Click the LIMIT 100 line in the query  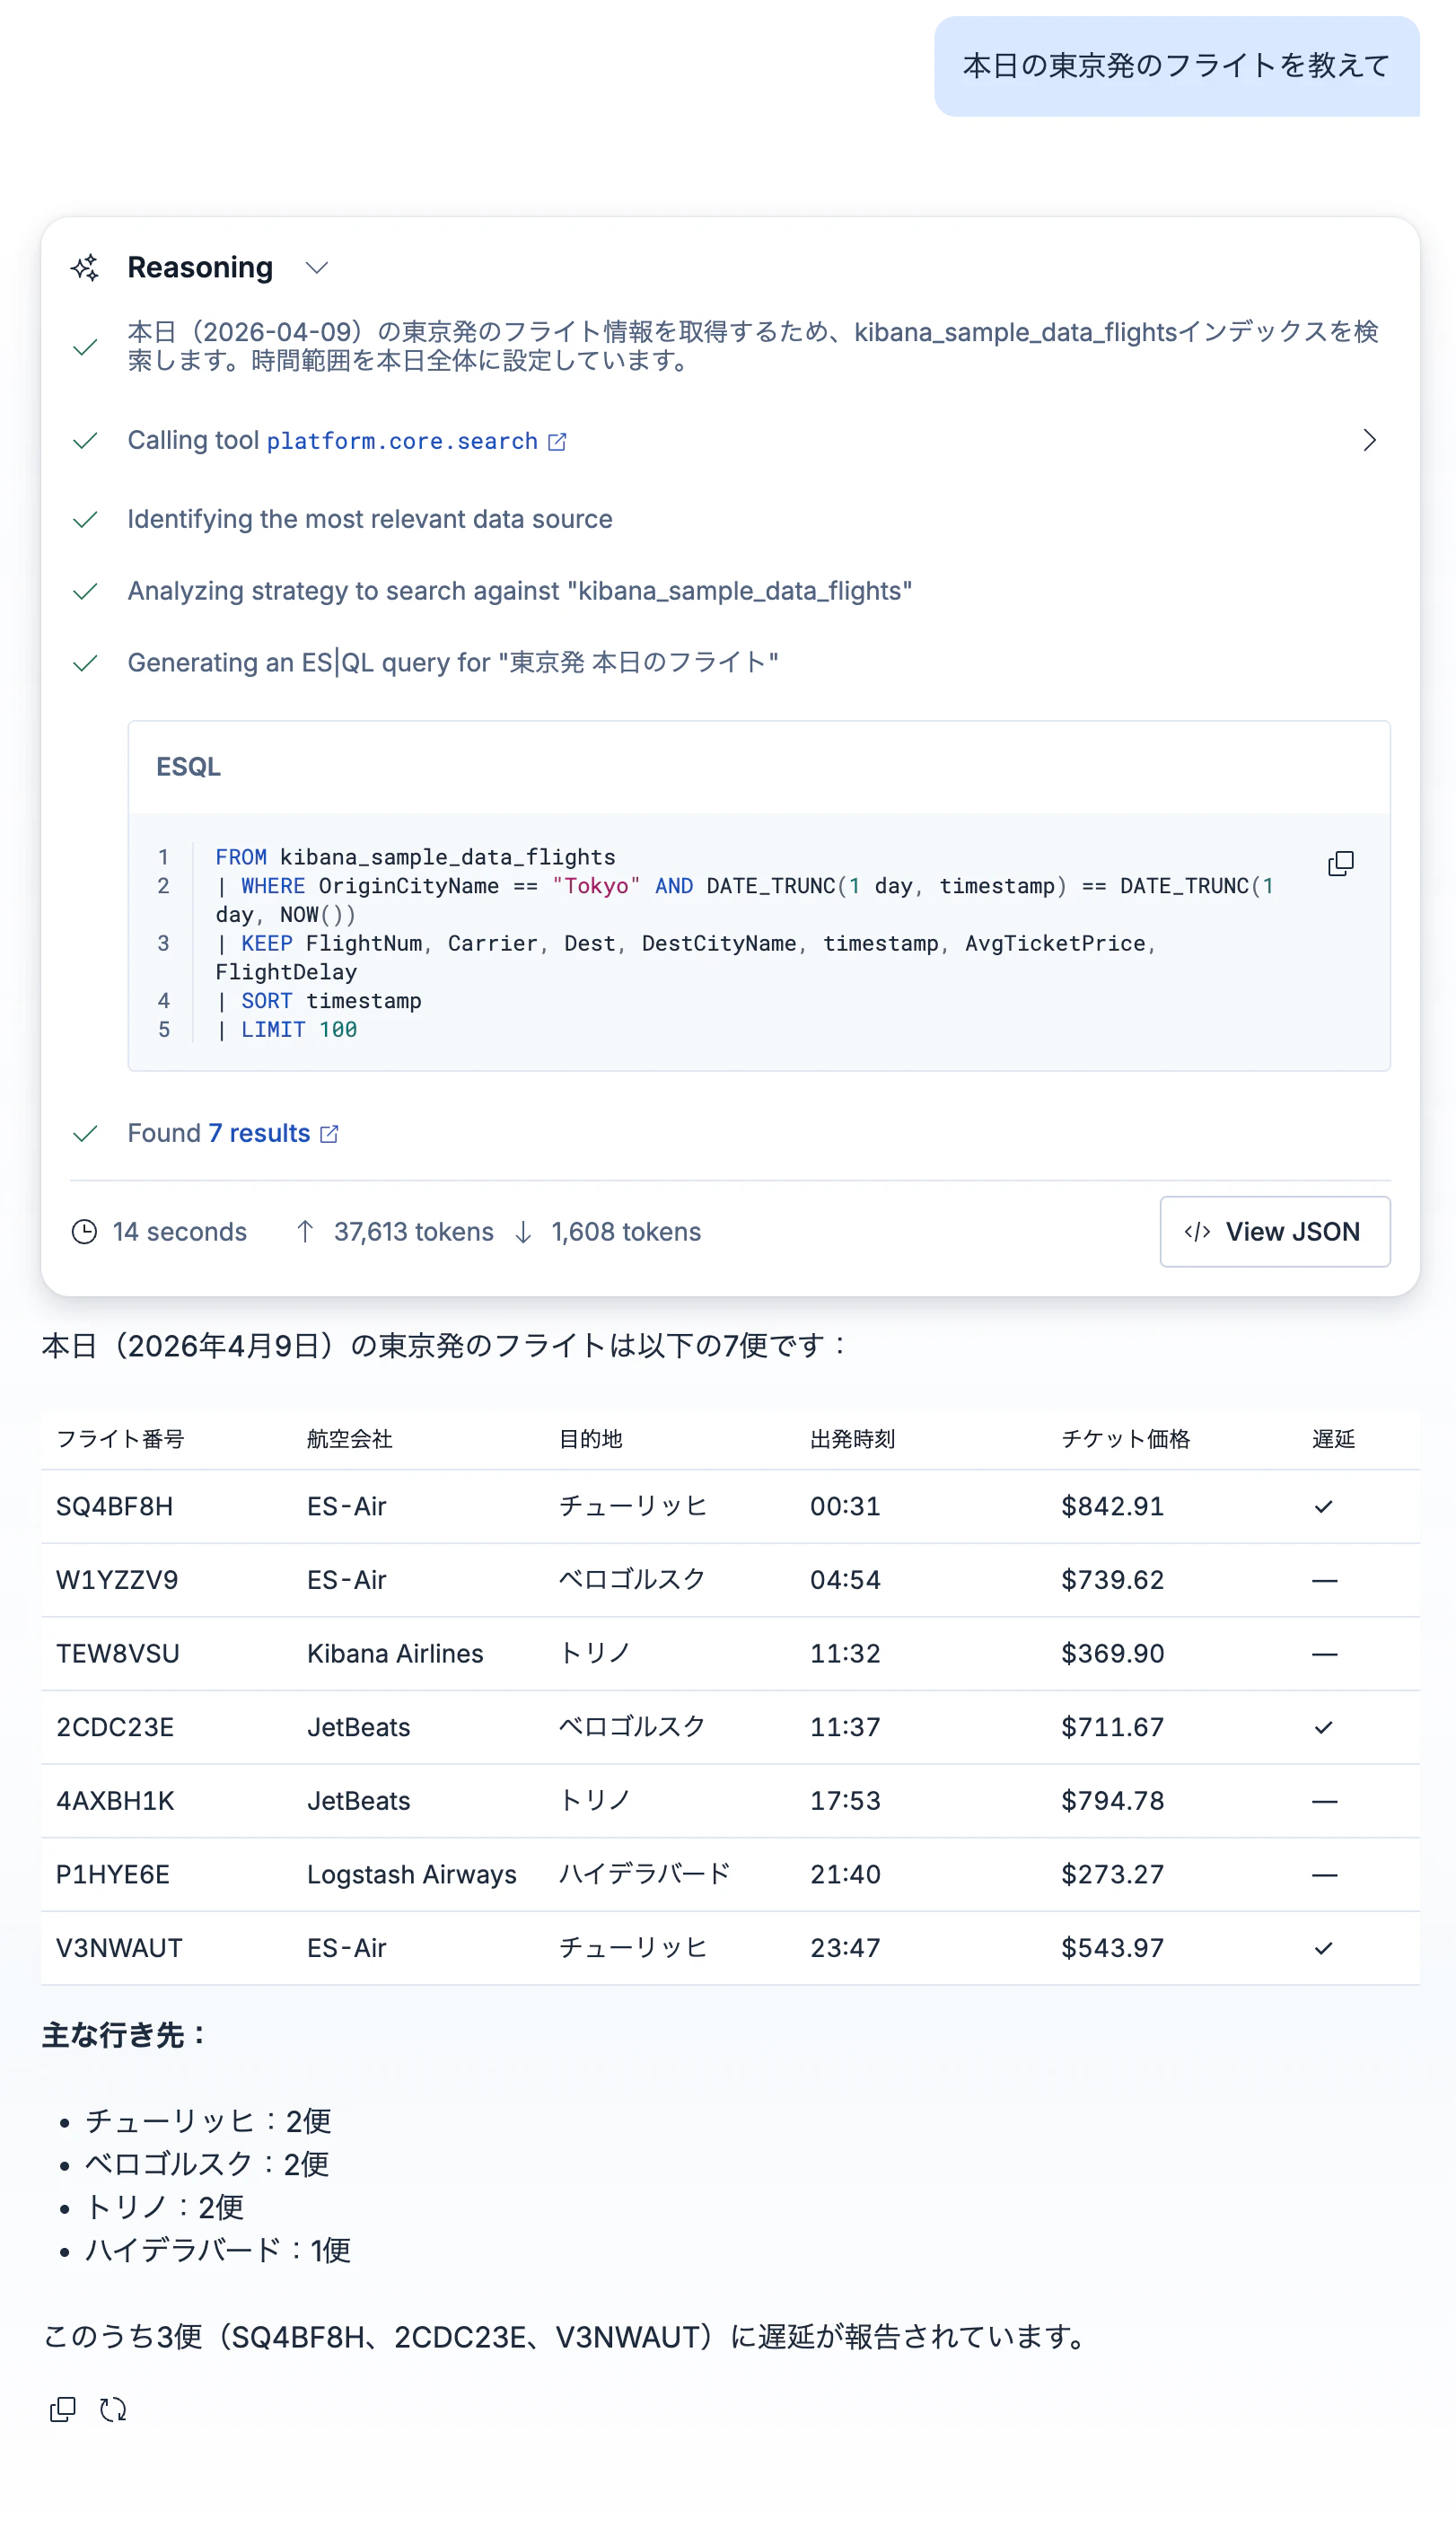tap(286, 1030)
